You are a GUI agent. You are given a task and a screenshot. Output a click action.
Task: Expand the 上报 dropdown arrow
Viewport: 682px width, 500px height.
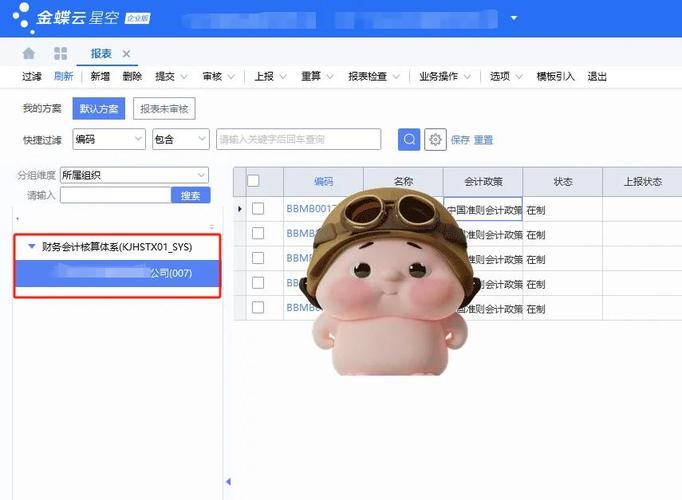(283, 77)
